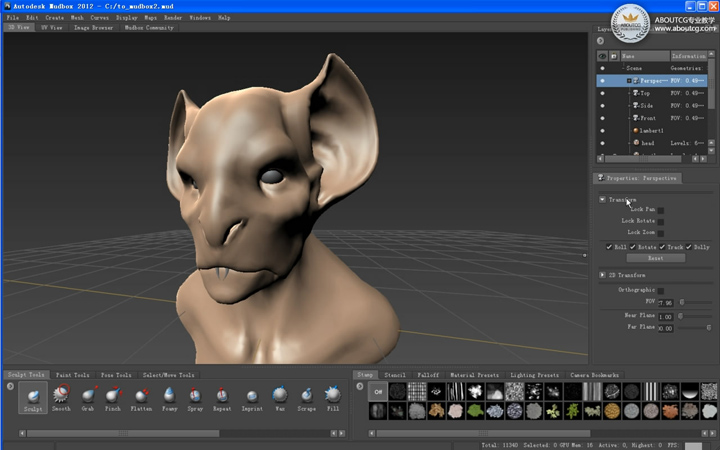
Task: Uncheck the Rotate checkbox
Action: (x=633, y=247)
